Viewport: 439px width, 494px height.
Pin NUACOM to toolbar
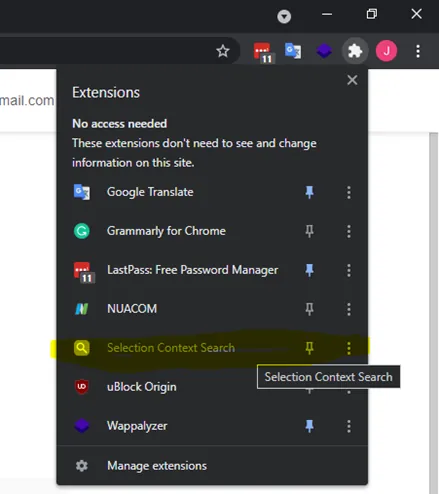point(309,309)
